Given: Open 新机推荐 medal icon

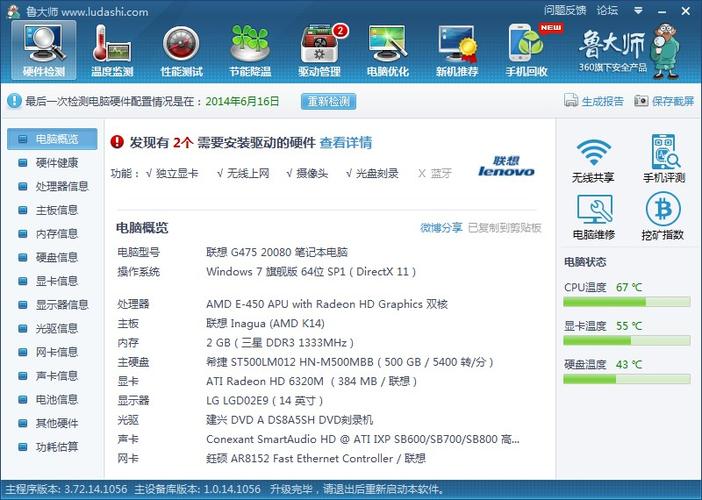Looking at the screenshot, I should [x=457, y=50].
